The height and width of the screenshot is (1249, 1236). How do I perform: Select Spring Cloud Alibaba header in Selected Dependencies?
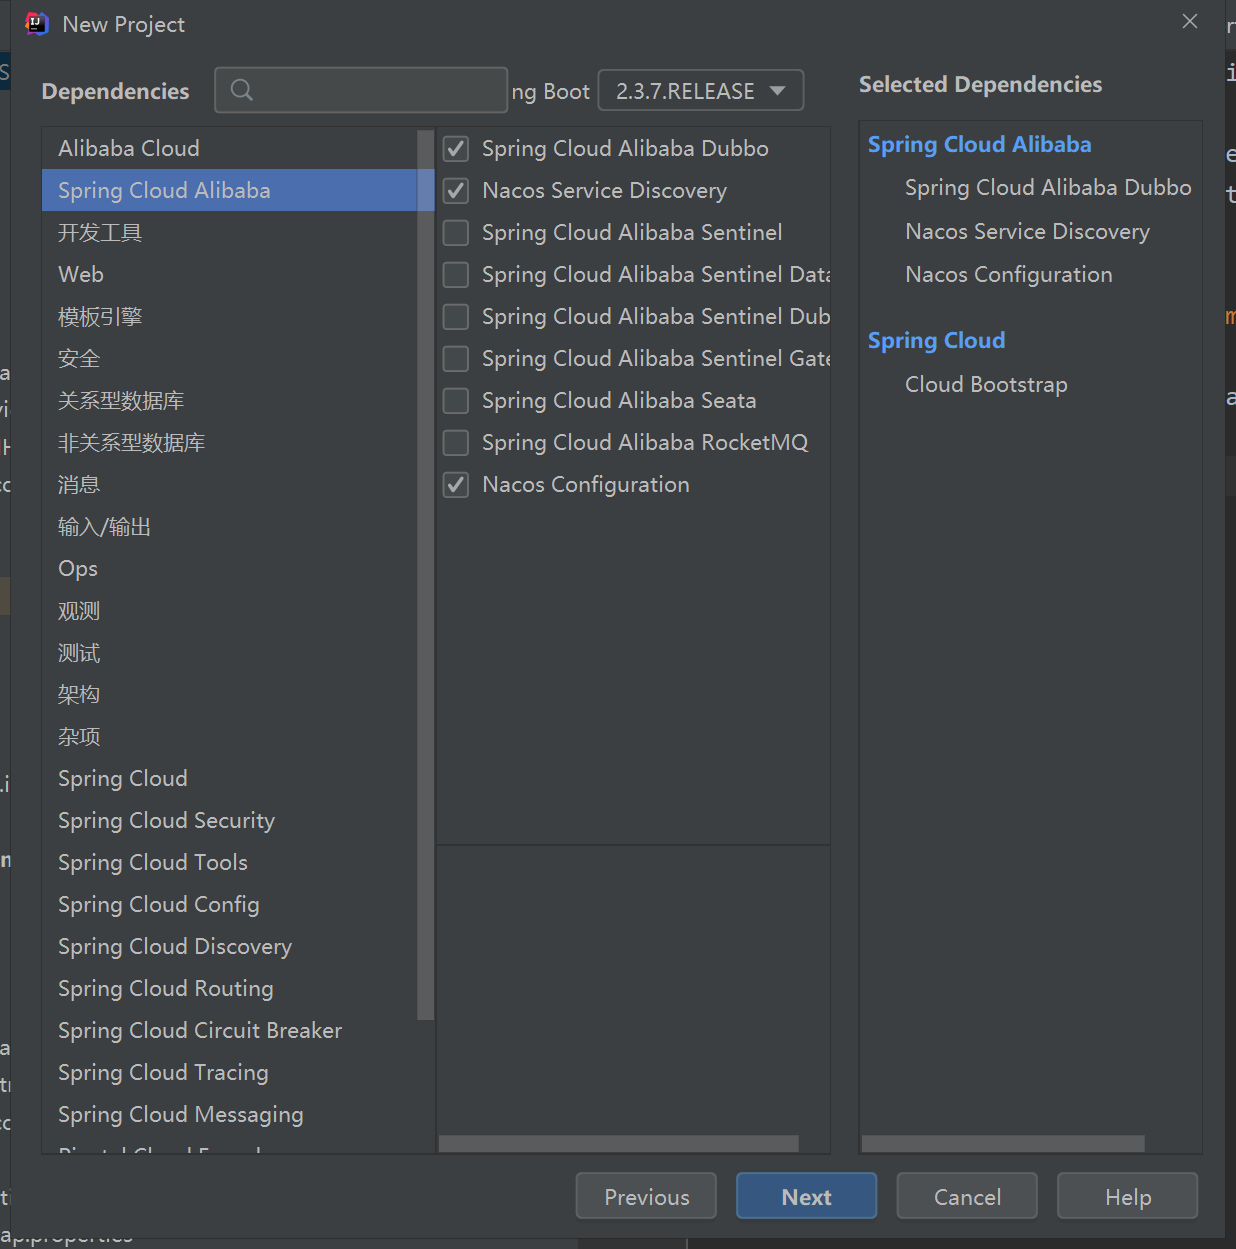(979, 145)
